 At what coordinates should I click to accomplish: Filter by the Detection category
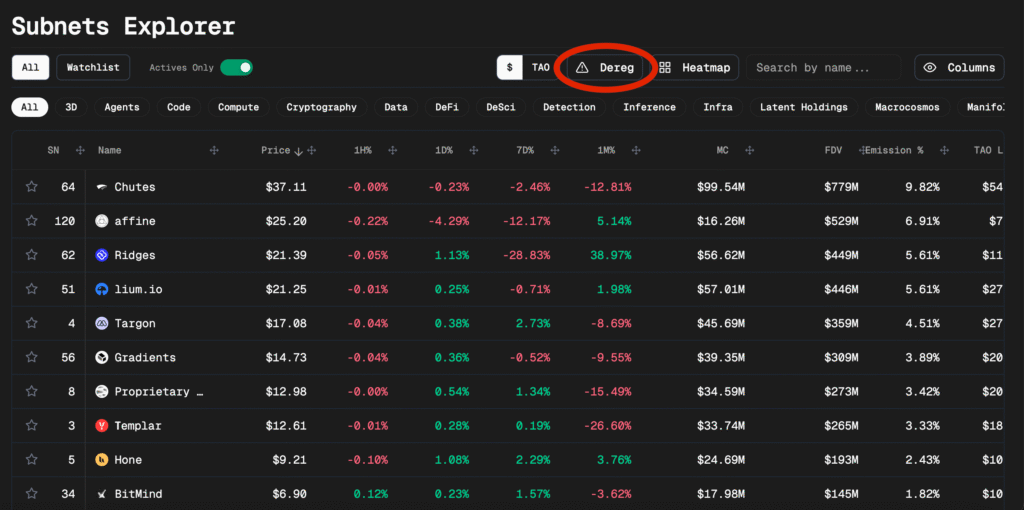coord(569,107)
